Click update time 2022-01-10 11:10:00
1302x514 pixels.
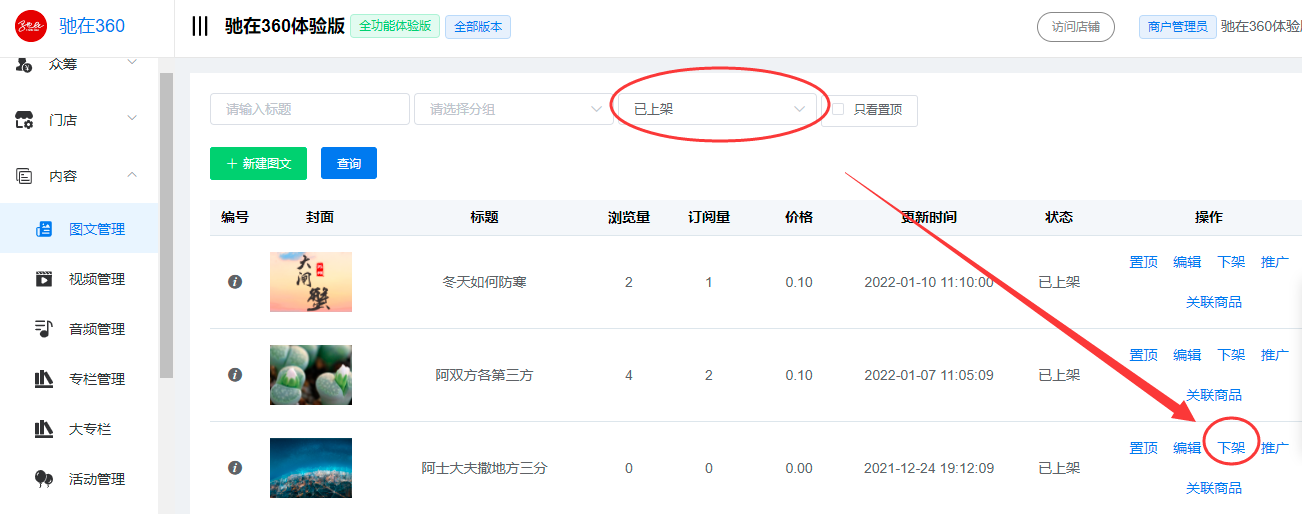(929, 282)
